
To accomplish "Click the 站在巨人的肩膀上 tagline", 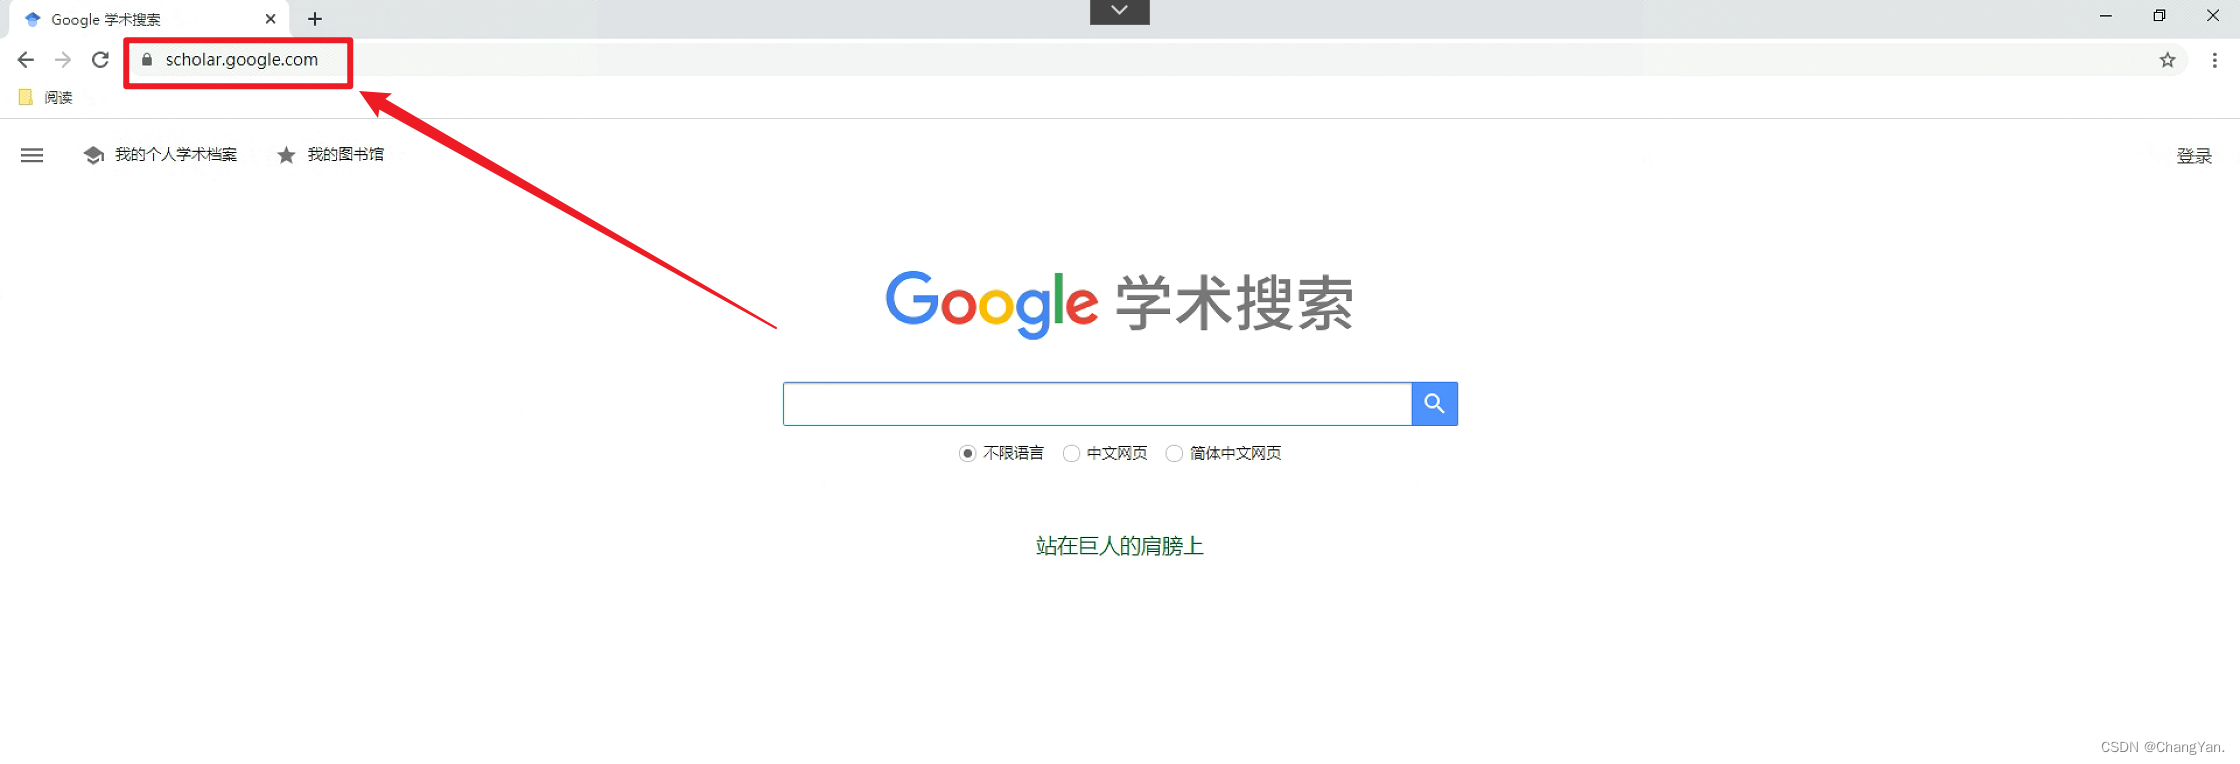I will point(1120,546).
